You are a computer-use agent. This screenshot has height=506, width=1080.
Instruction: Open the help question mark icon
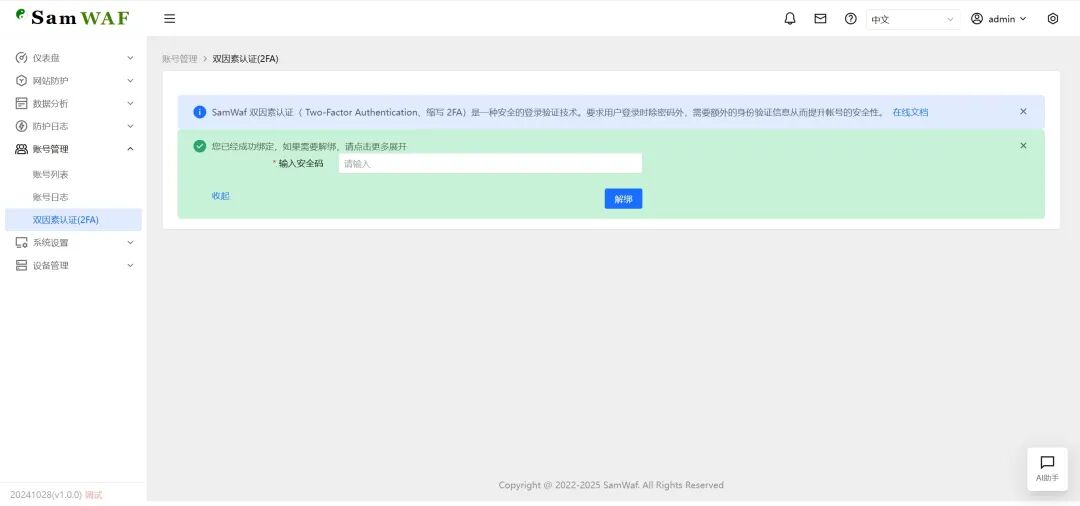(x=851, y=19)
